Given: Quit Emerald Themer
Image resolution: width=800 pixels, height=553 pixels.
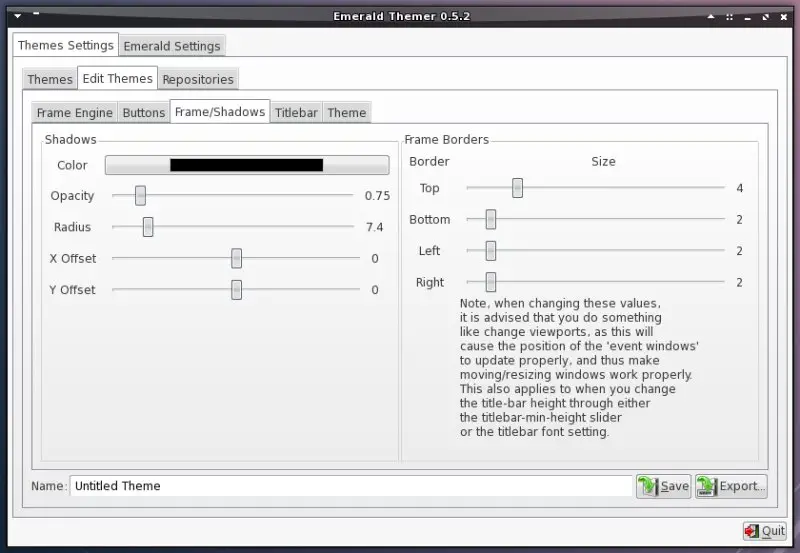Looking at the screenshot, I should [x=764, y=531].
